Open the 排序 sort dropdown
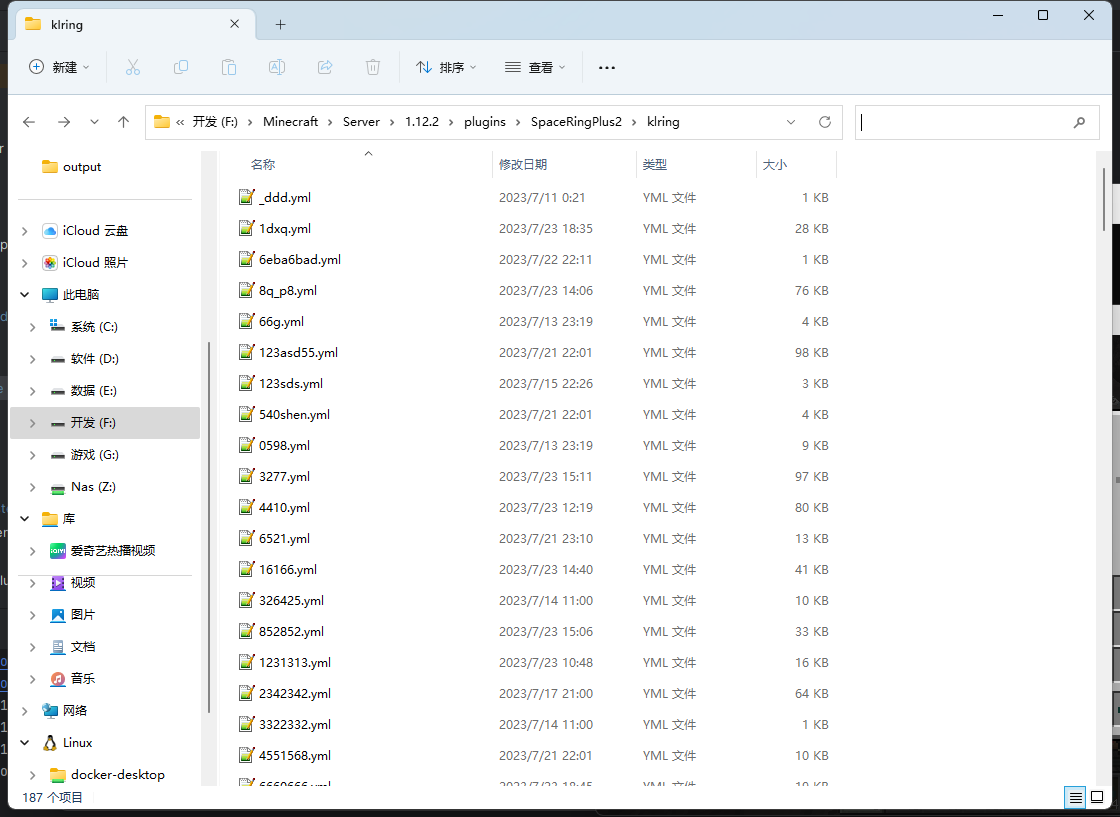The image size is (1120, 817). pyautogui.click(x=446, y=67)
